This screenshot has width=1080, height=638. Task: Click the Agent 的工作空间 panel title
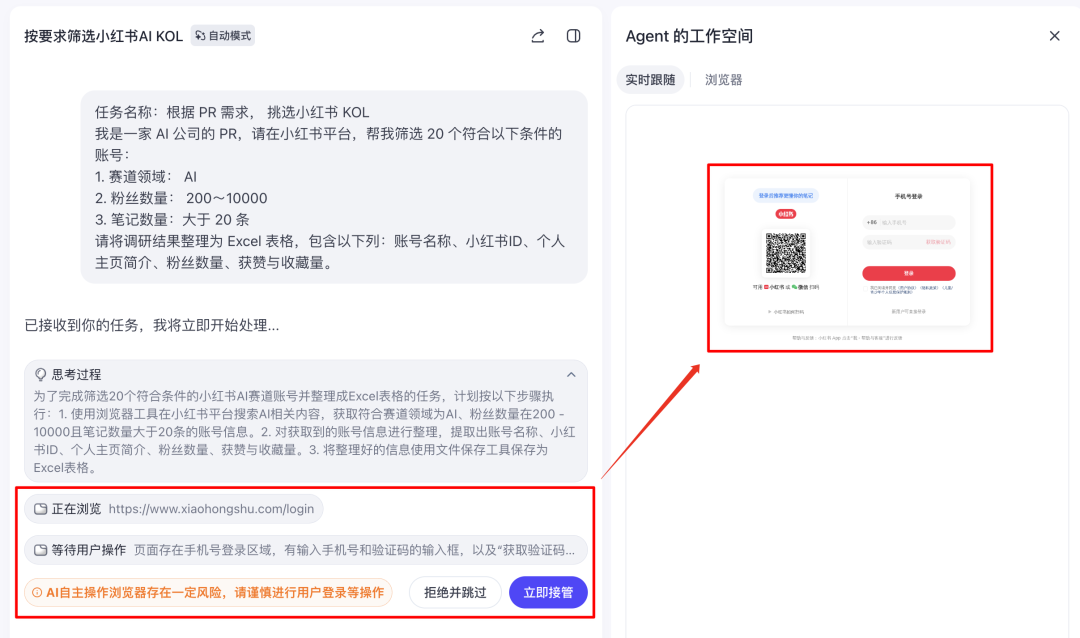point(689,37)
